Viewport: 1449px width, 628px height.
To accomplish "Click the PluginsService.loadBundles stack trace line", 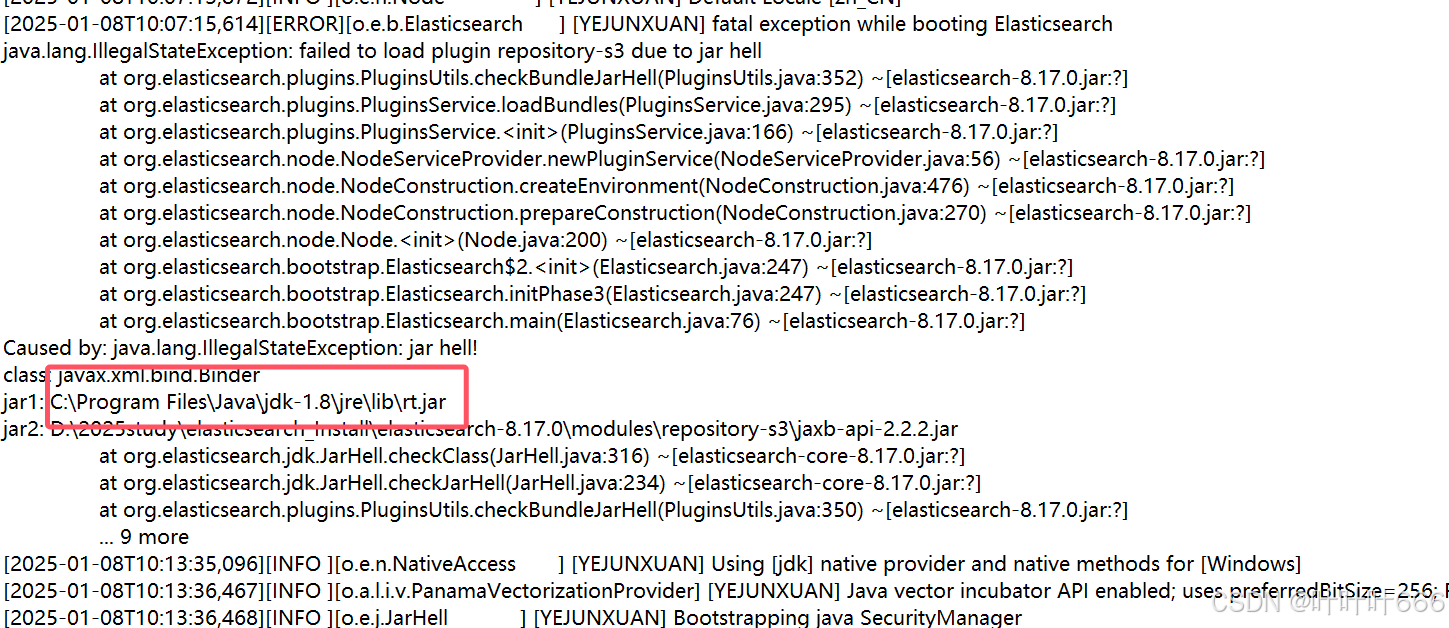I will pyautogui.click(x=608, y=104).
